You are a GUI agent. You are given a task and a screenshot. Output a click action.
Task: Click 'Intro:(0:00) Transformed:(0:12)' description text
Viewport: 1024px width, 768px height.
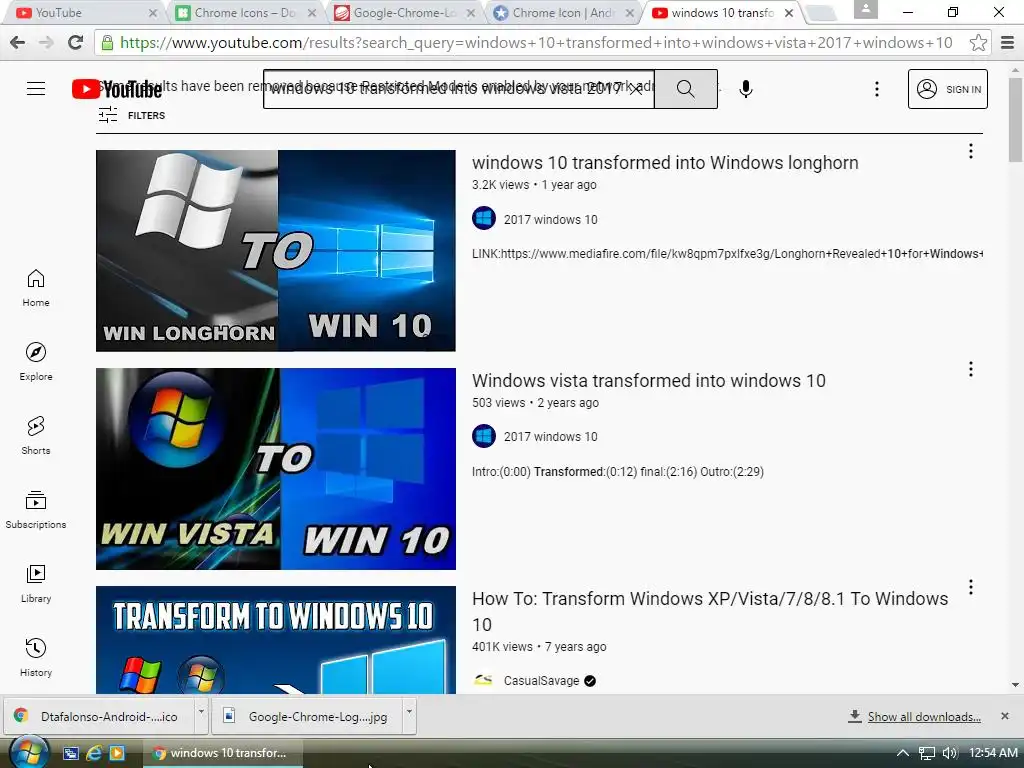tap(618, 472)
